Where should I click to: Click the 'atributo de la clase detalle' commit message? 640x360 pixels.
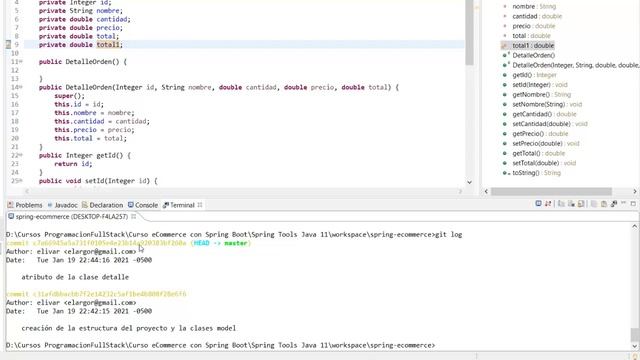[x=75, y=277]
